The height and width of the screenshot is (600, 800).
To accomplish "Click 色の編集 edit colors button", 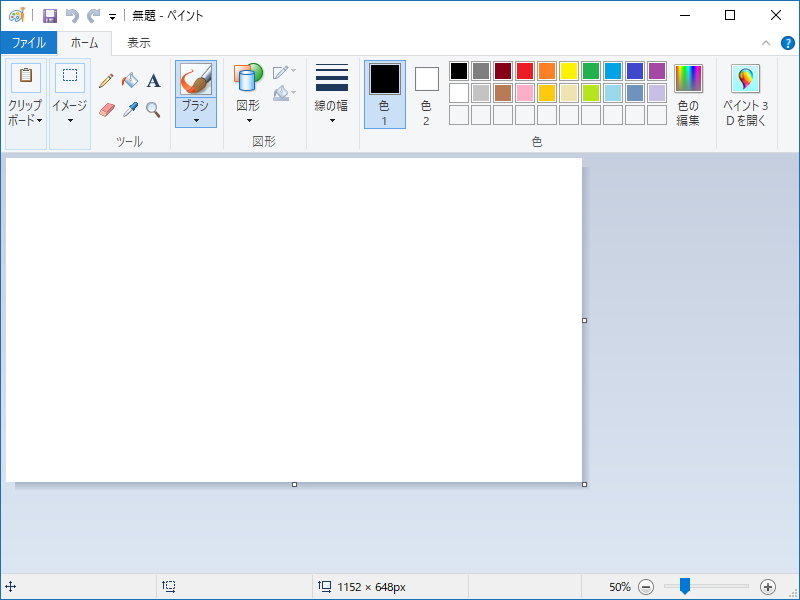I will 688,94.
